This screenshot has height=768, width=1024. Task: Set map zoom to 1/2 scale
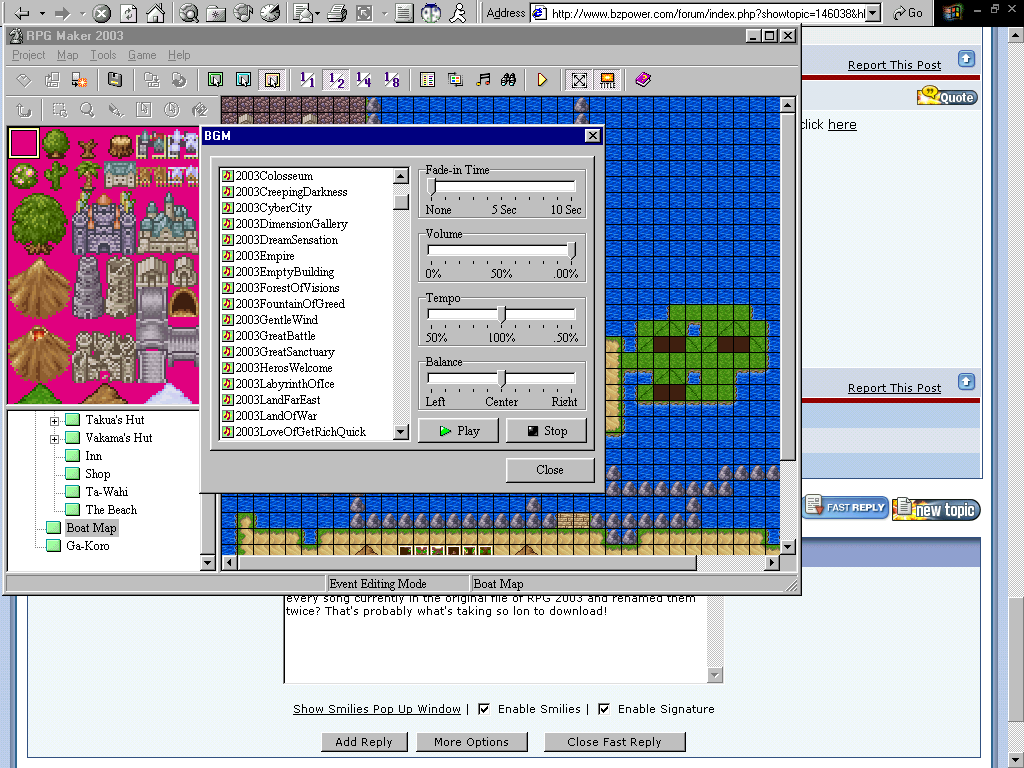336,80
